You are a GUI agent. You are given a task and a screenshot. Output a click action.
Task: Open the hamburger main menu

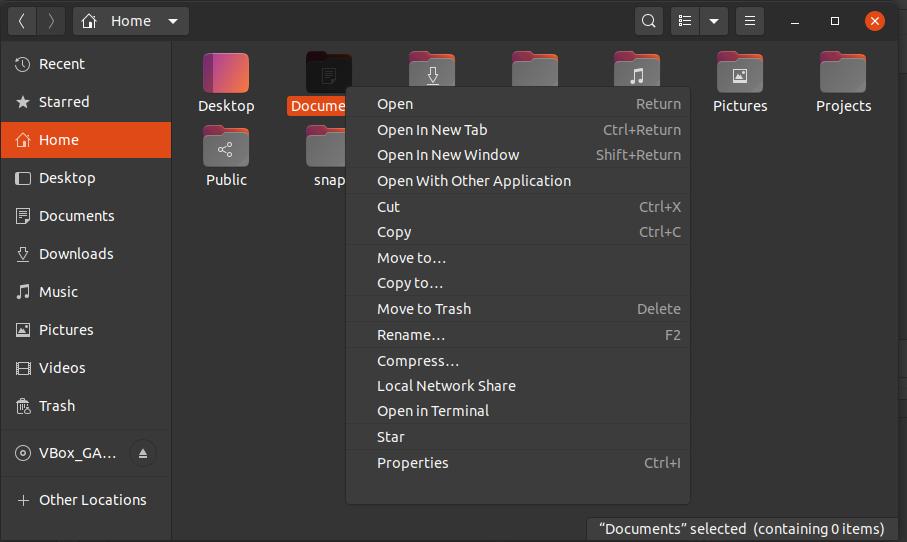coord(750,21)
